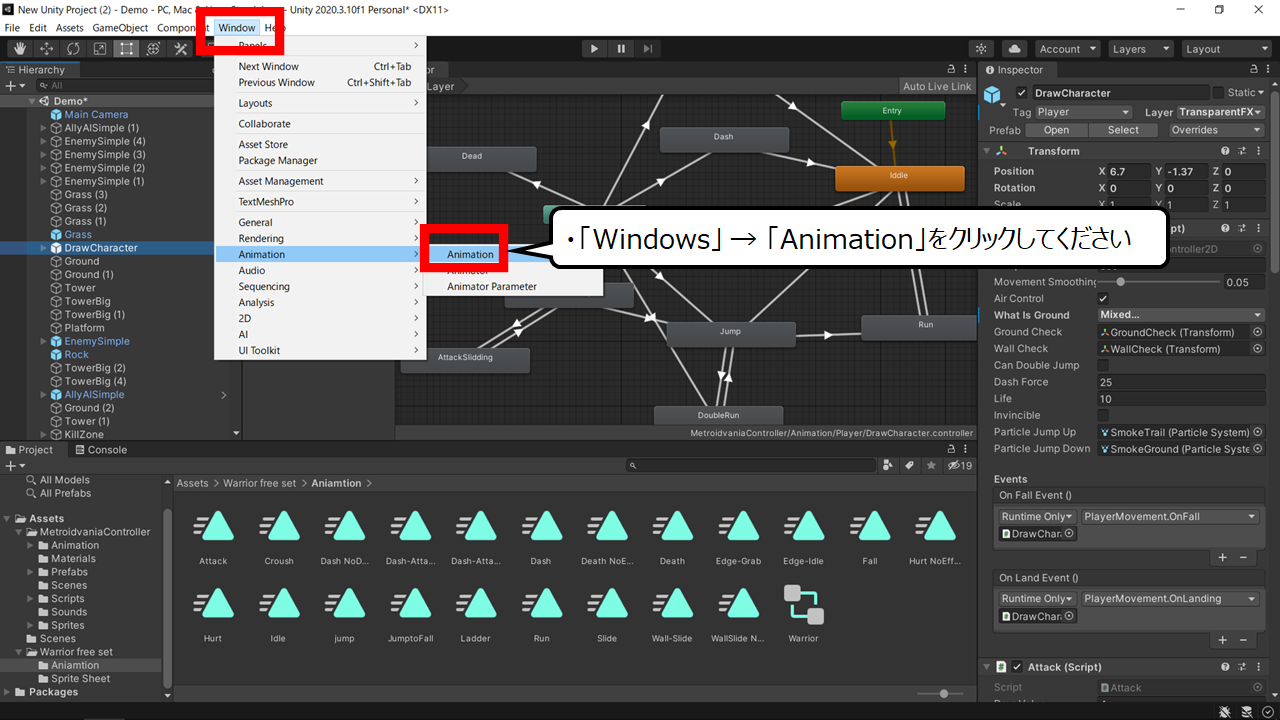This screenshot has height=720, width=1280.
Task: Toggle Attack script enabled checkbox
Action: tap(1017, 667)
